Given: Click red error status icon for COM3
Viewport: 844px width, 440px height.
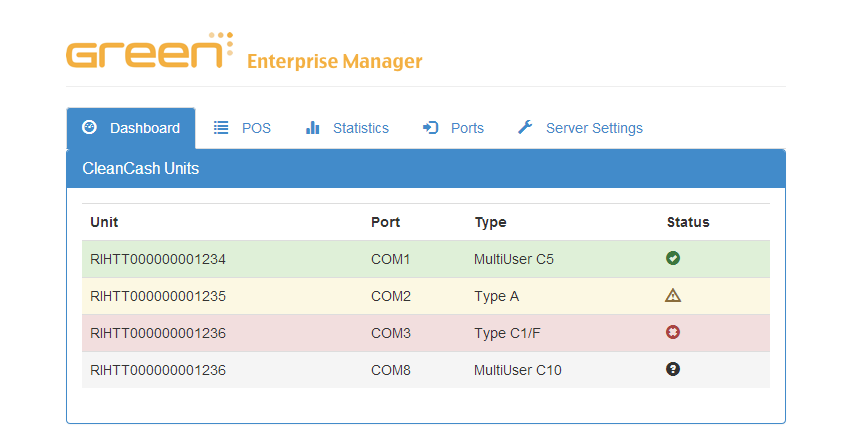Looking at the screenshot, I should pyautogui.click(x=673, y=332).
